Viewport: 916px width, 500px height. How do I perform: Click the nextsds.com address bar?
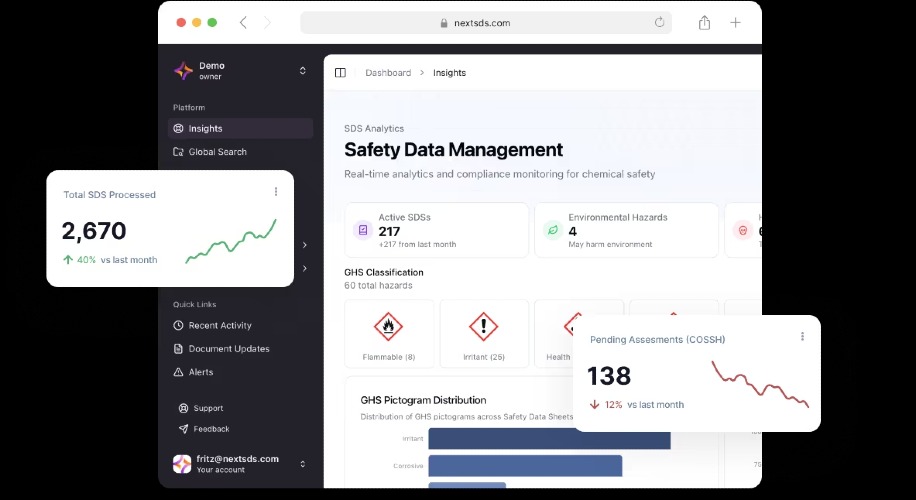coord(485,22)
